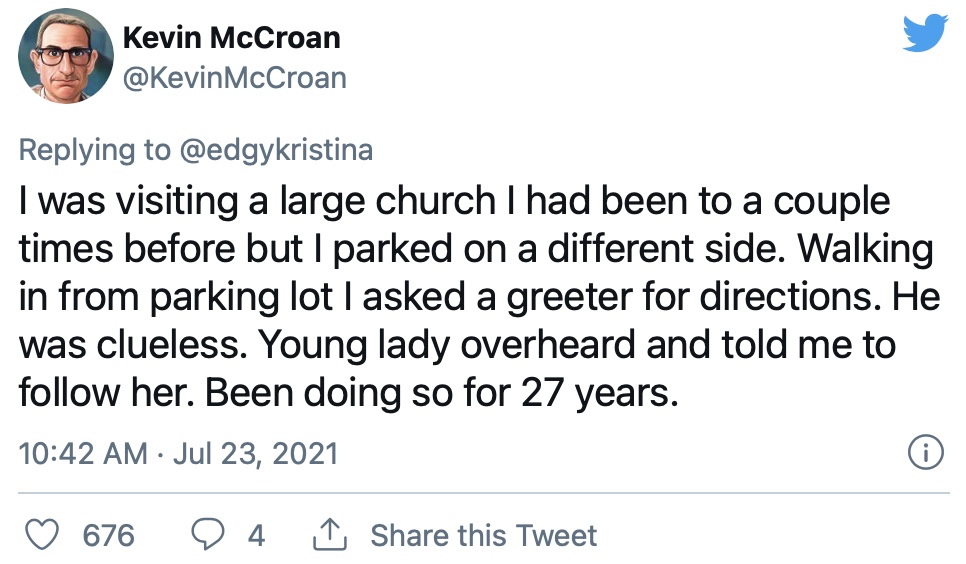This screenshot has height=564, width=966.
Task: Click the 10:42 AM timestamp
Action: click(83, 454)
